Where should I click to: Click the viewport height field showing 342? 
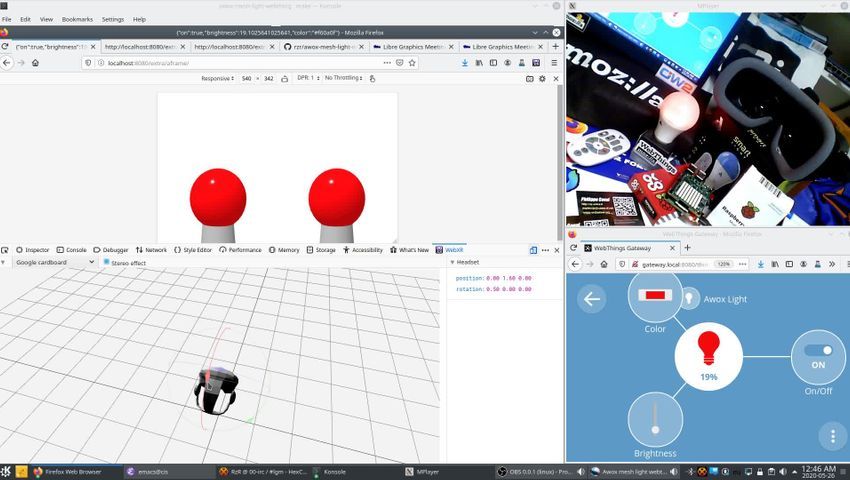(x=268, y=79)
